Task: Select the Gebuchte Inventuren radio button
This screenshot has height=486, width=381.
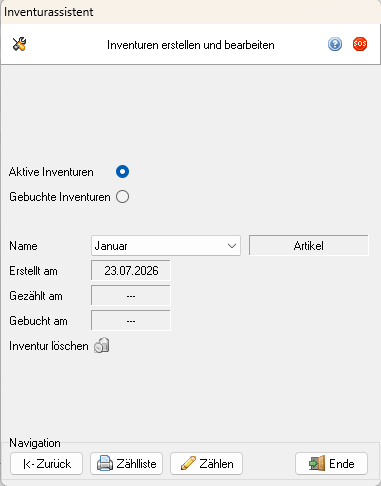Action: tap(122, 197)
